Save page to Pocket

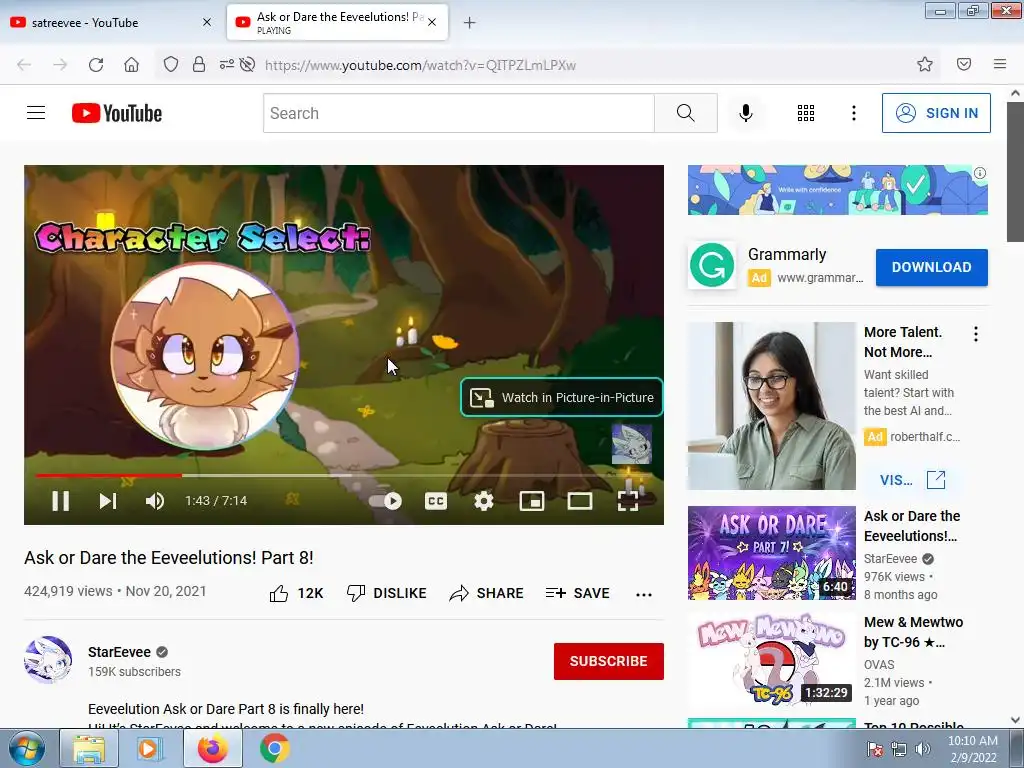tap(964, 64)
